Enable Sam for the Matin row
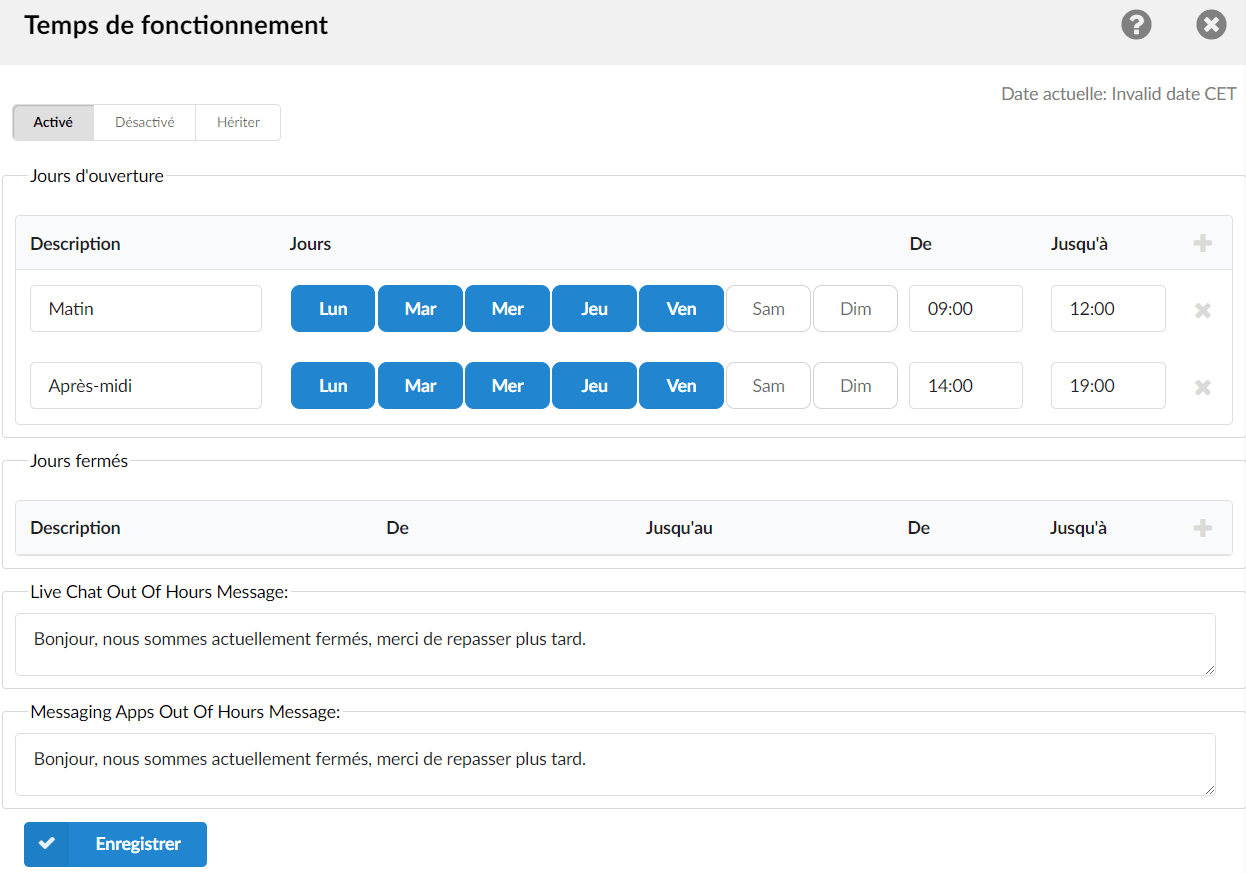 768,308
